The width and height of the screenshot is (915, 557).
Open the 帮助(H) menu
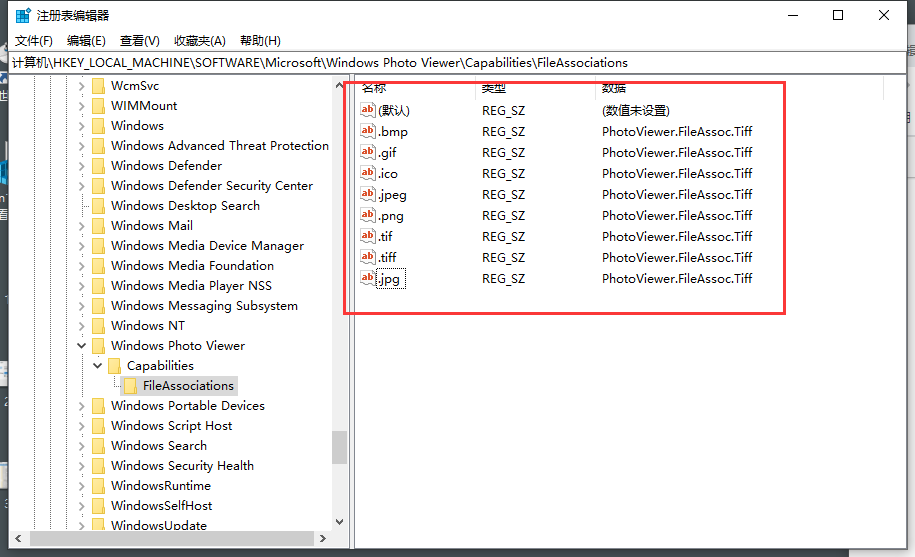tap(260, 41)
